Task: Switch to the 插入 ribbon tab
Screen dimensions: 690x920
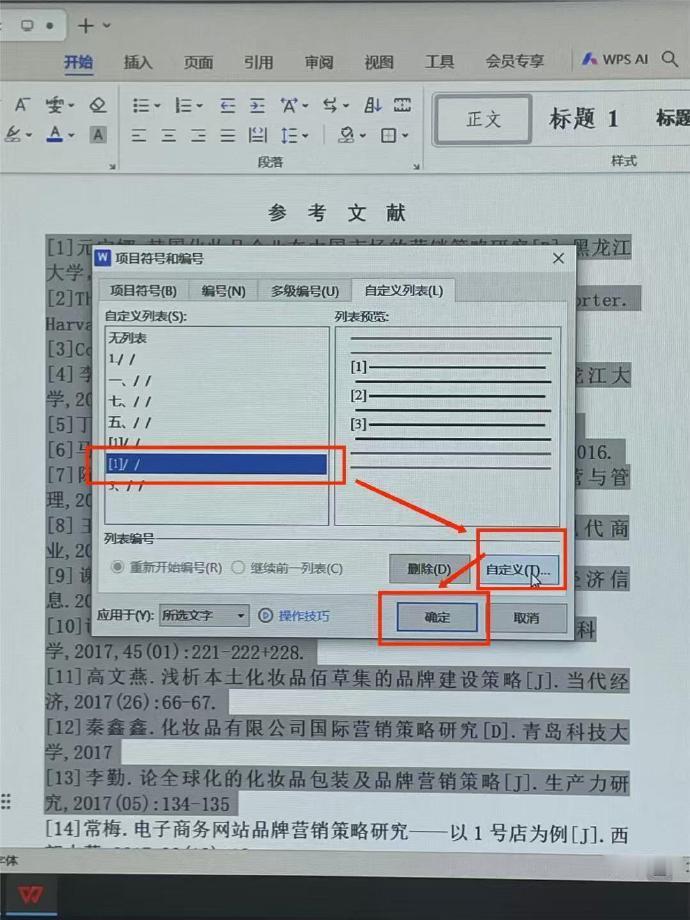Action: 138,62
